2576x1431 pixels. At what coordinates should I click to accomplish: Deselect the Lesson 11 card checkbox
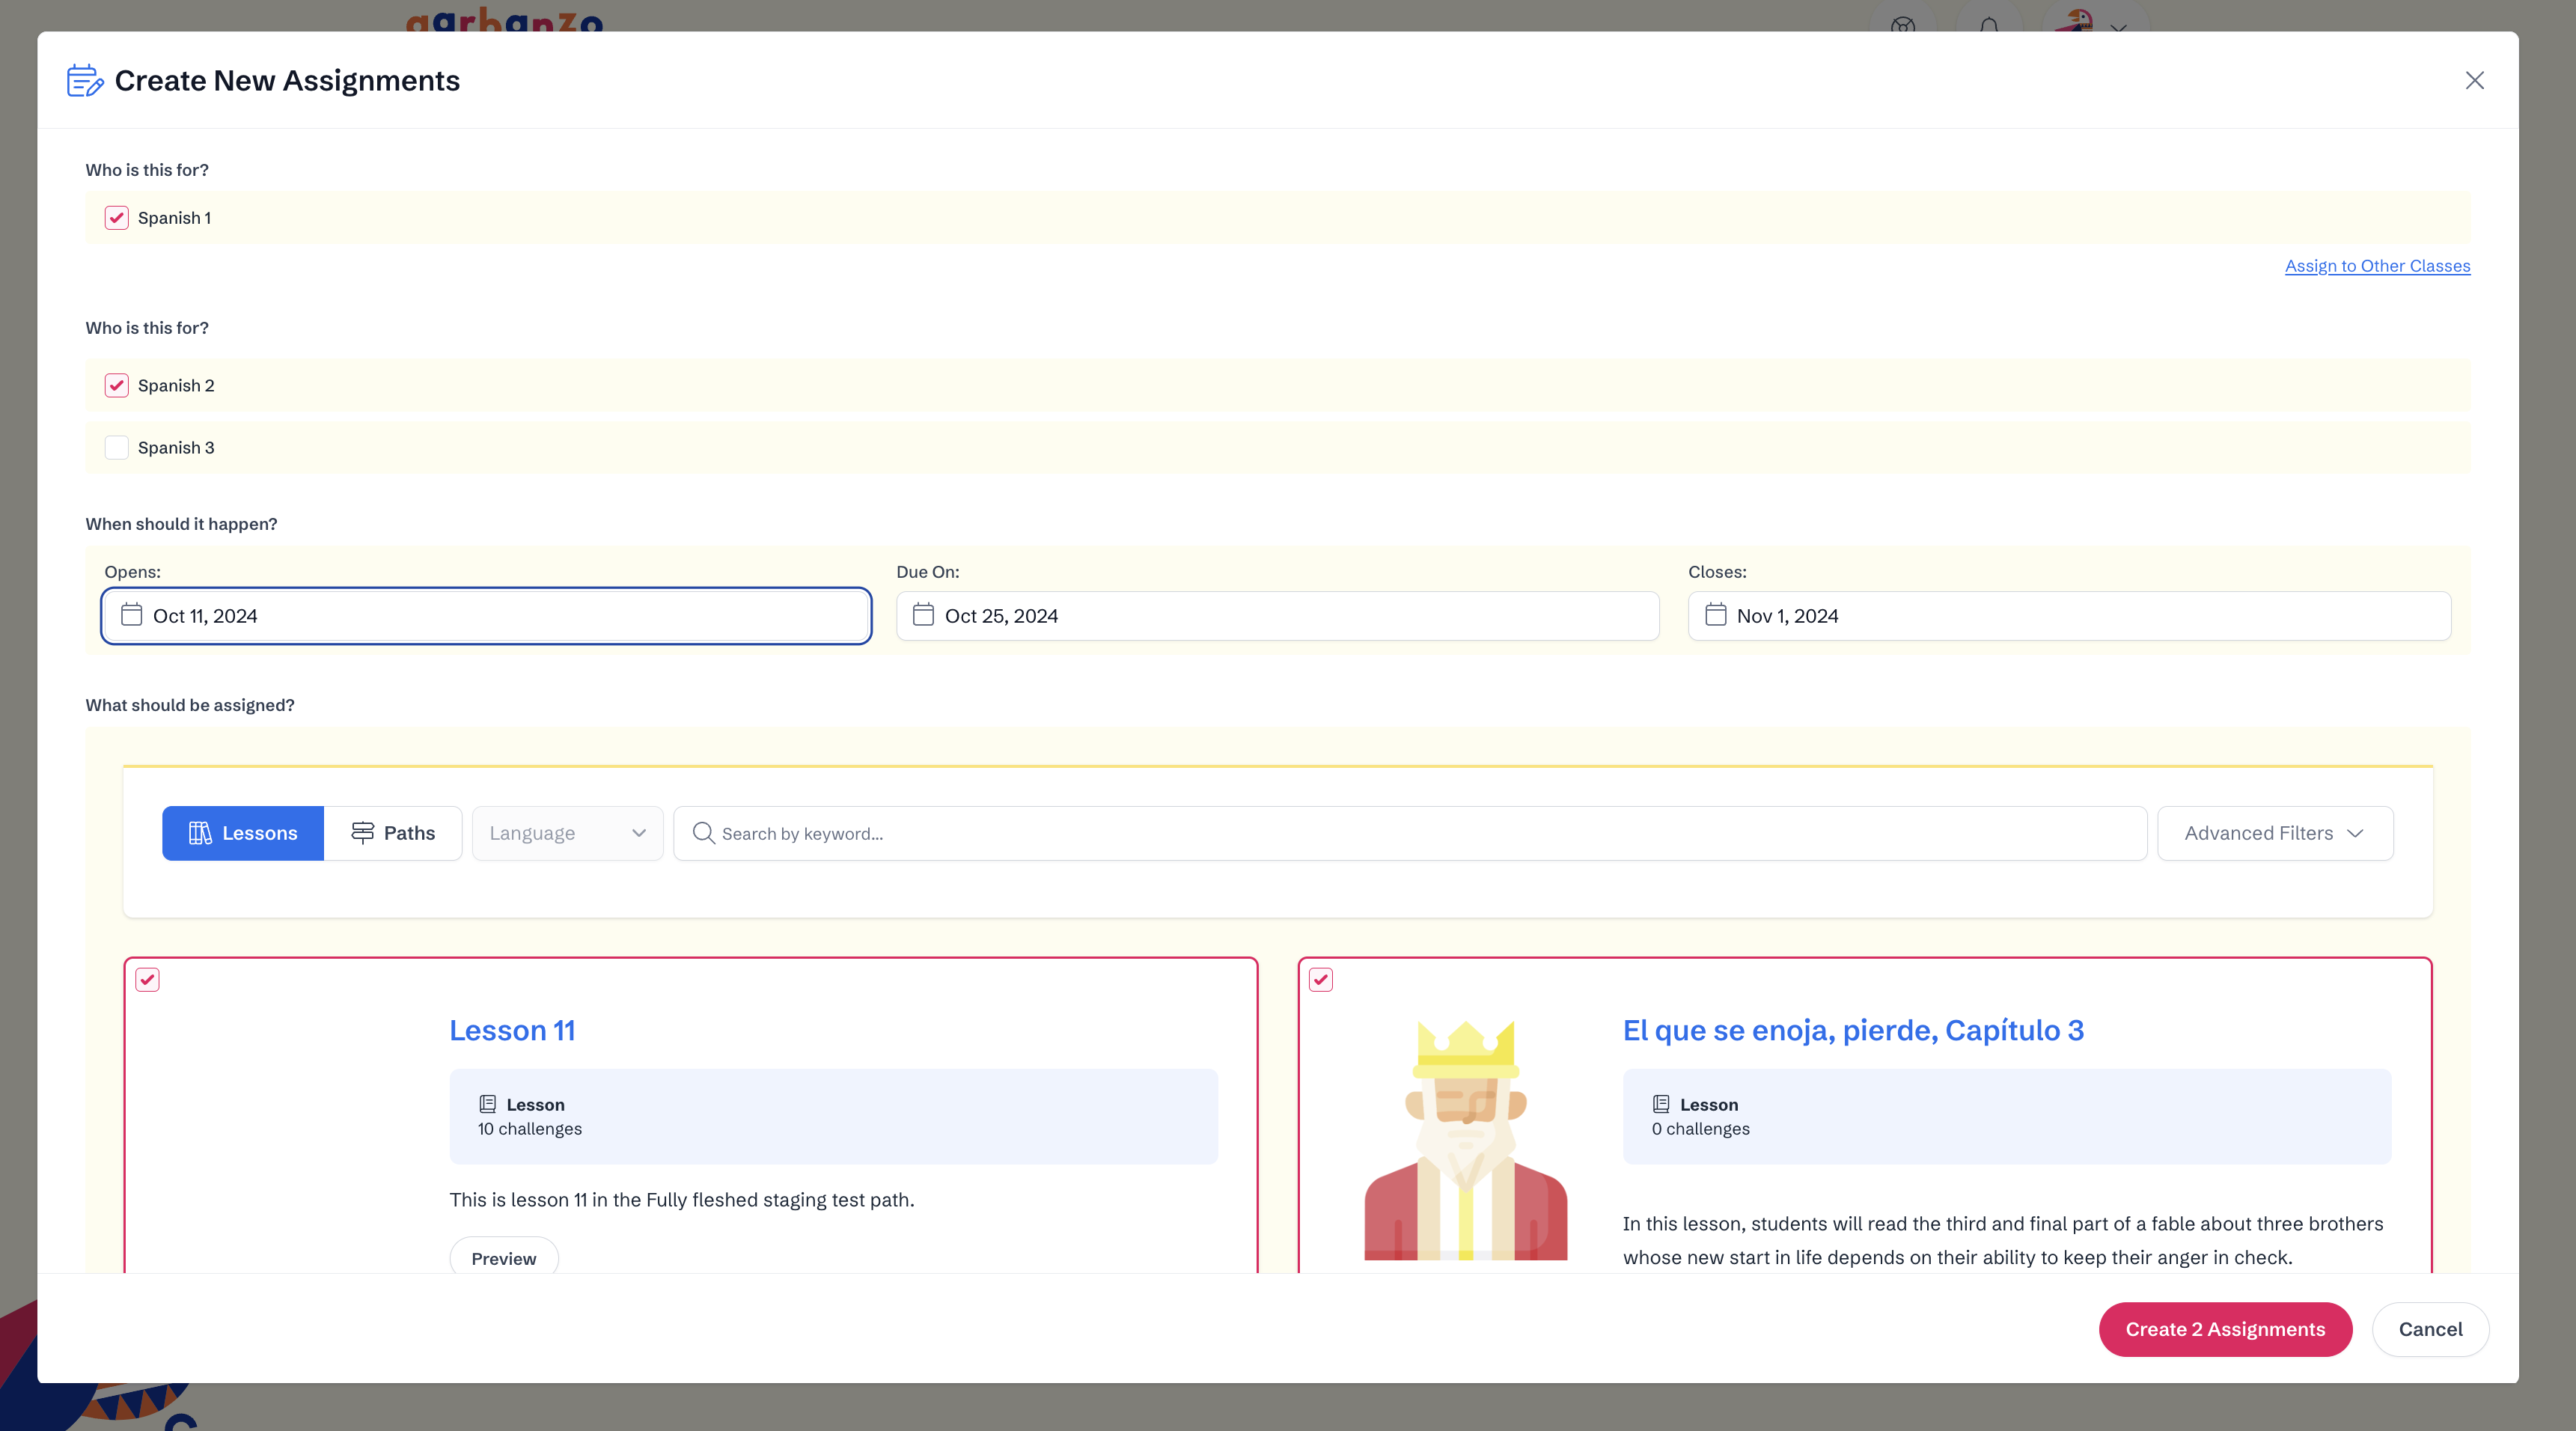point(148,980)
